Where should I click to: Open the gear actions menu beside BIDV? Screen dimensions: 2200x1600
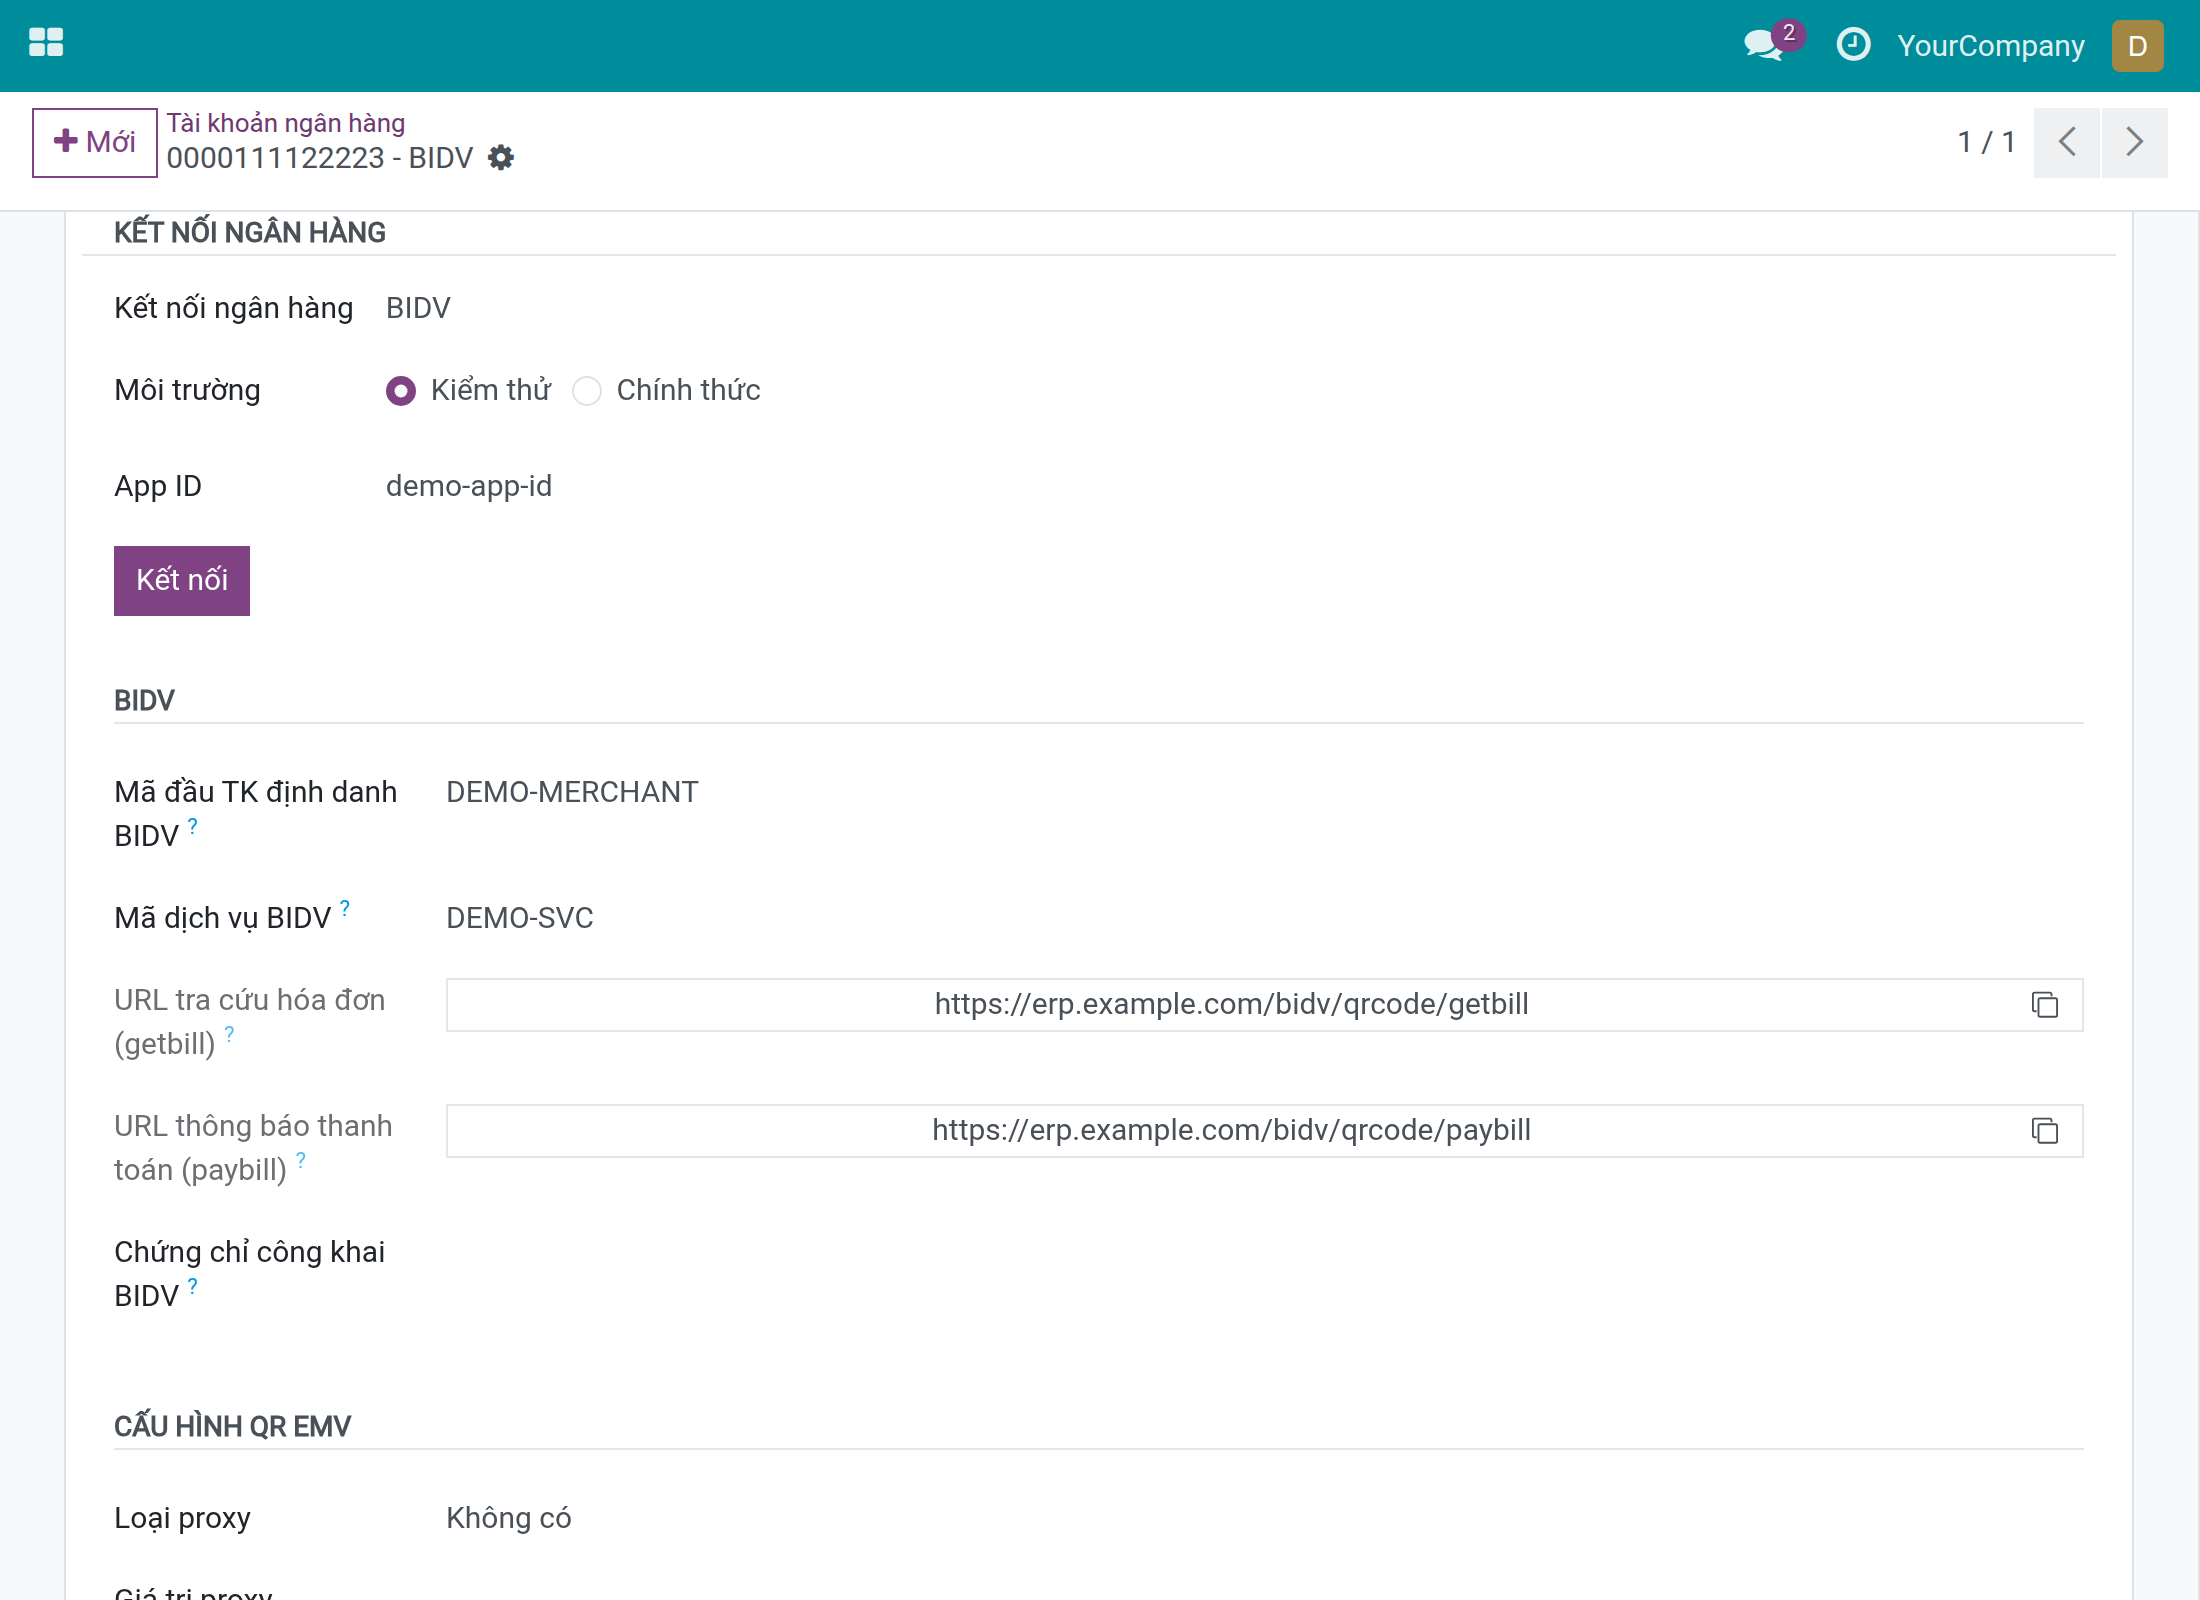click(x=501, y=158)
